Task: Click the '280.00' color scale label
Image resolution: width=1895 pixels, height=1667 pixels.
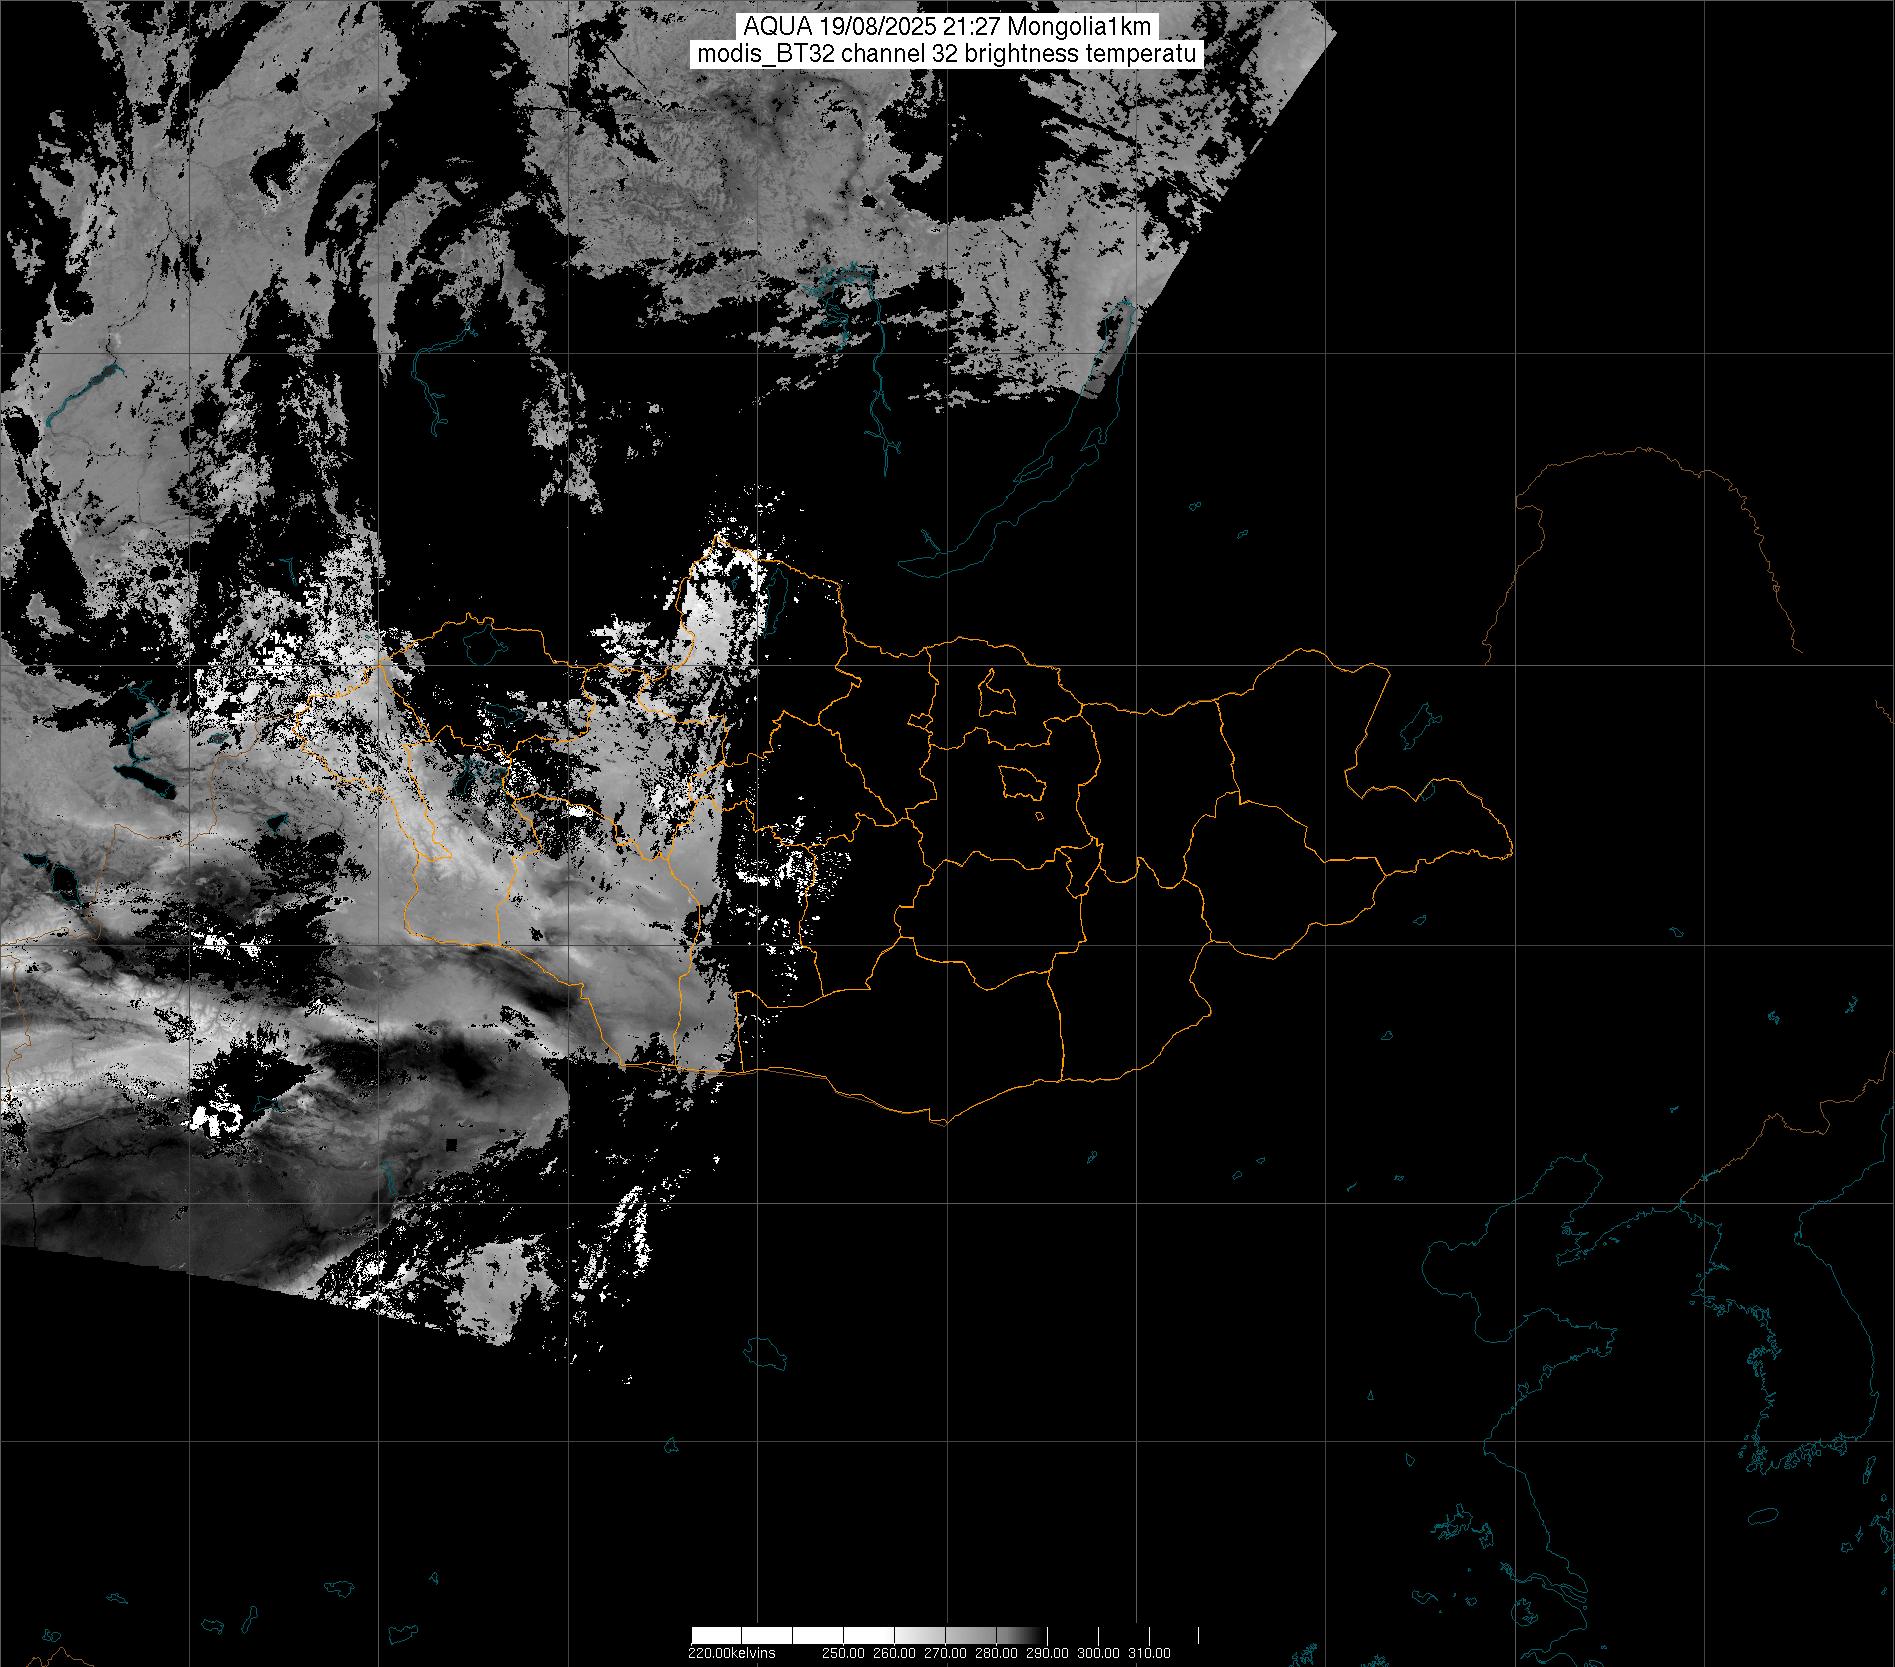Action: (996, 1652)
